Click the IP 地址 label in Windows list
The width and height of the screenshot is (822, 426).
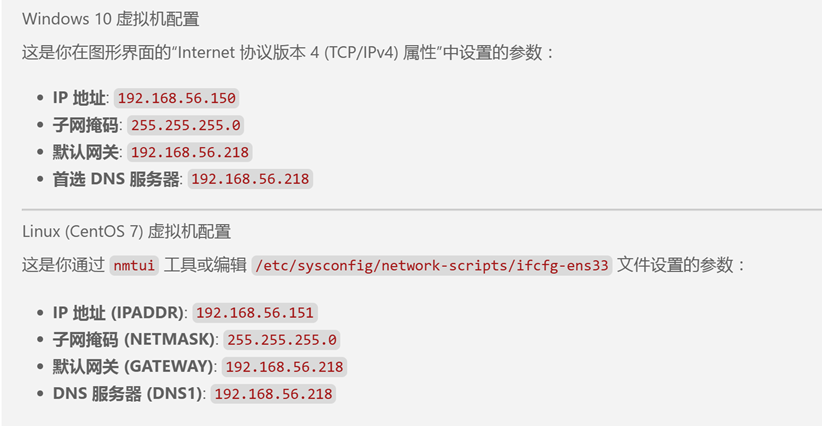tap(79, 98)
